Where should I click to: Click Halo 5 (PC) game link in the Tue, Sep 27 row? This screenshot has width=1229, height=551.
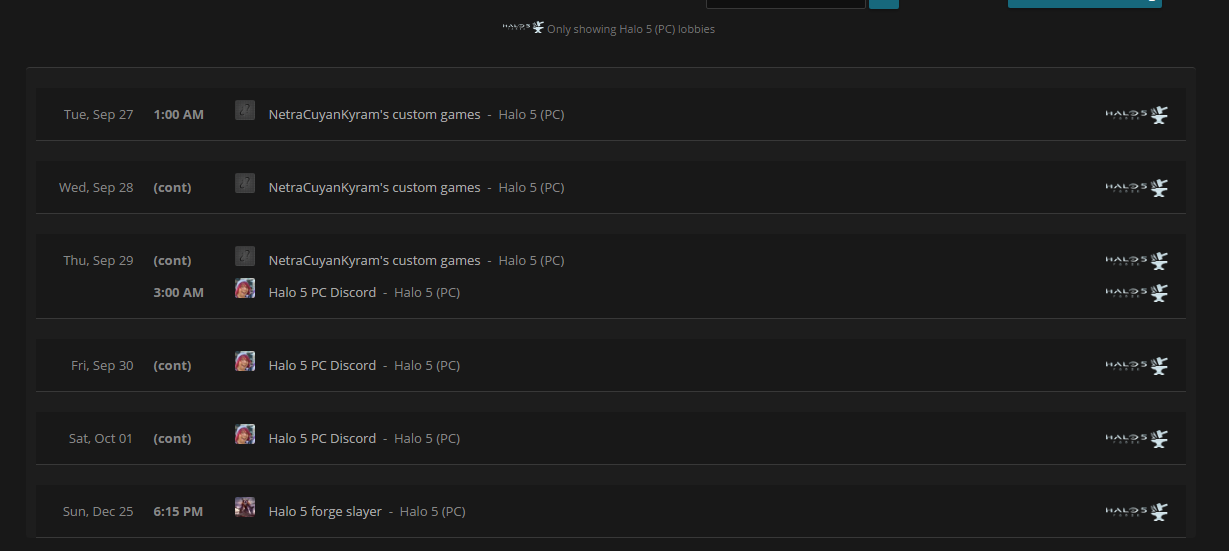pyautogui.click(x=531, y=115)
